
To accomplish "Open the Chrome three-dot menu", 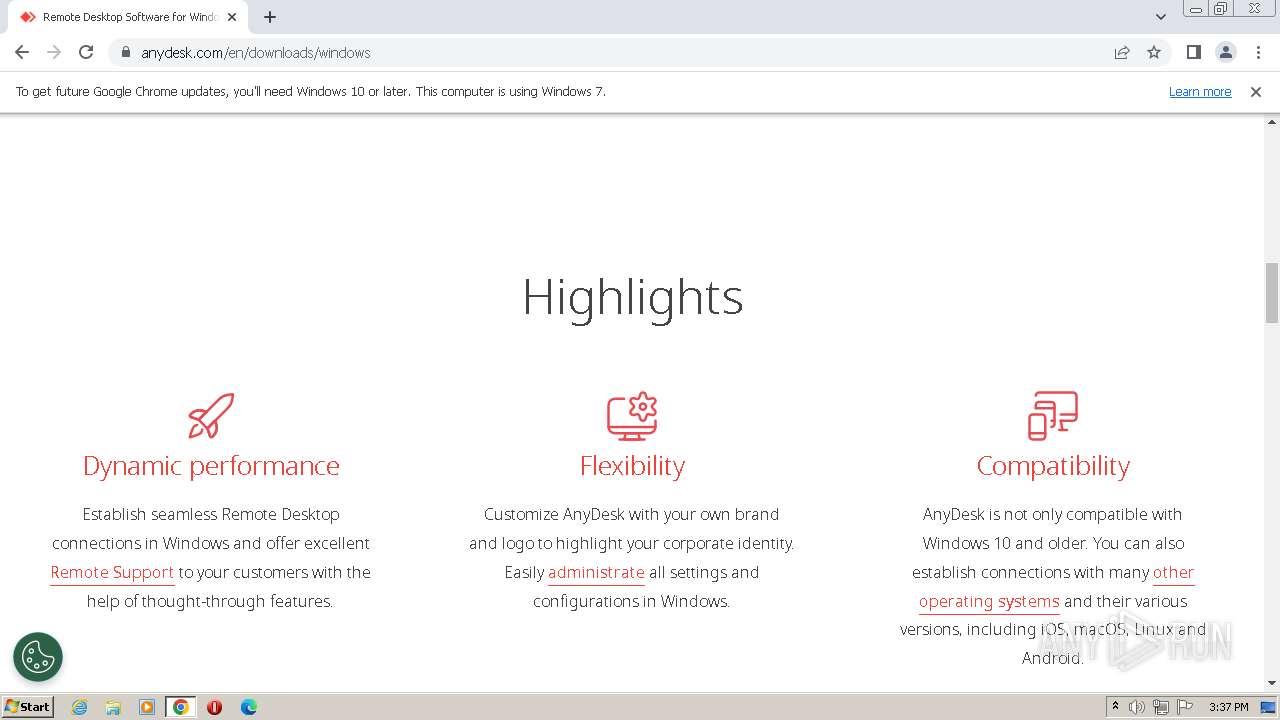I will 1258,52.
